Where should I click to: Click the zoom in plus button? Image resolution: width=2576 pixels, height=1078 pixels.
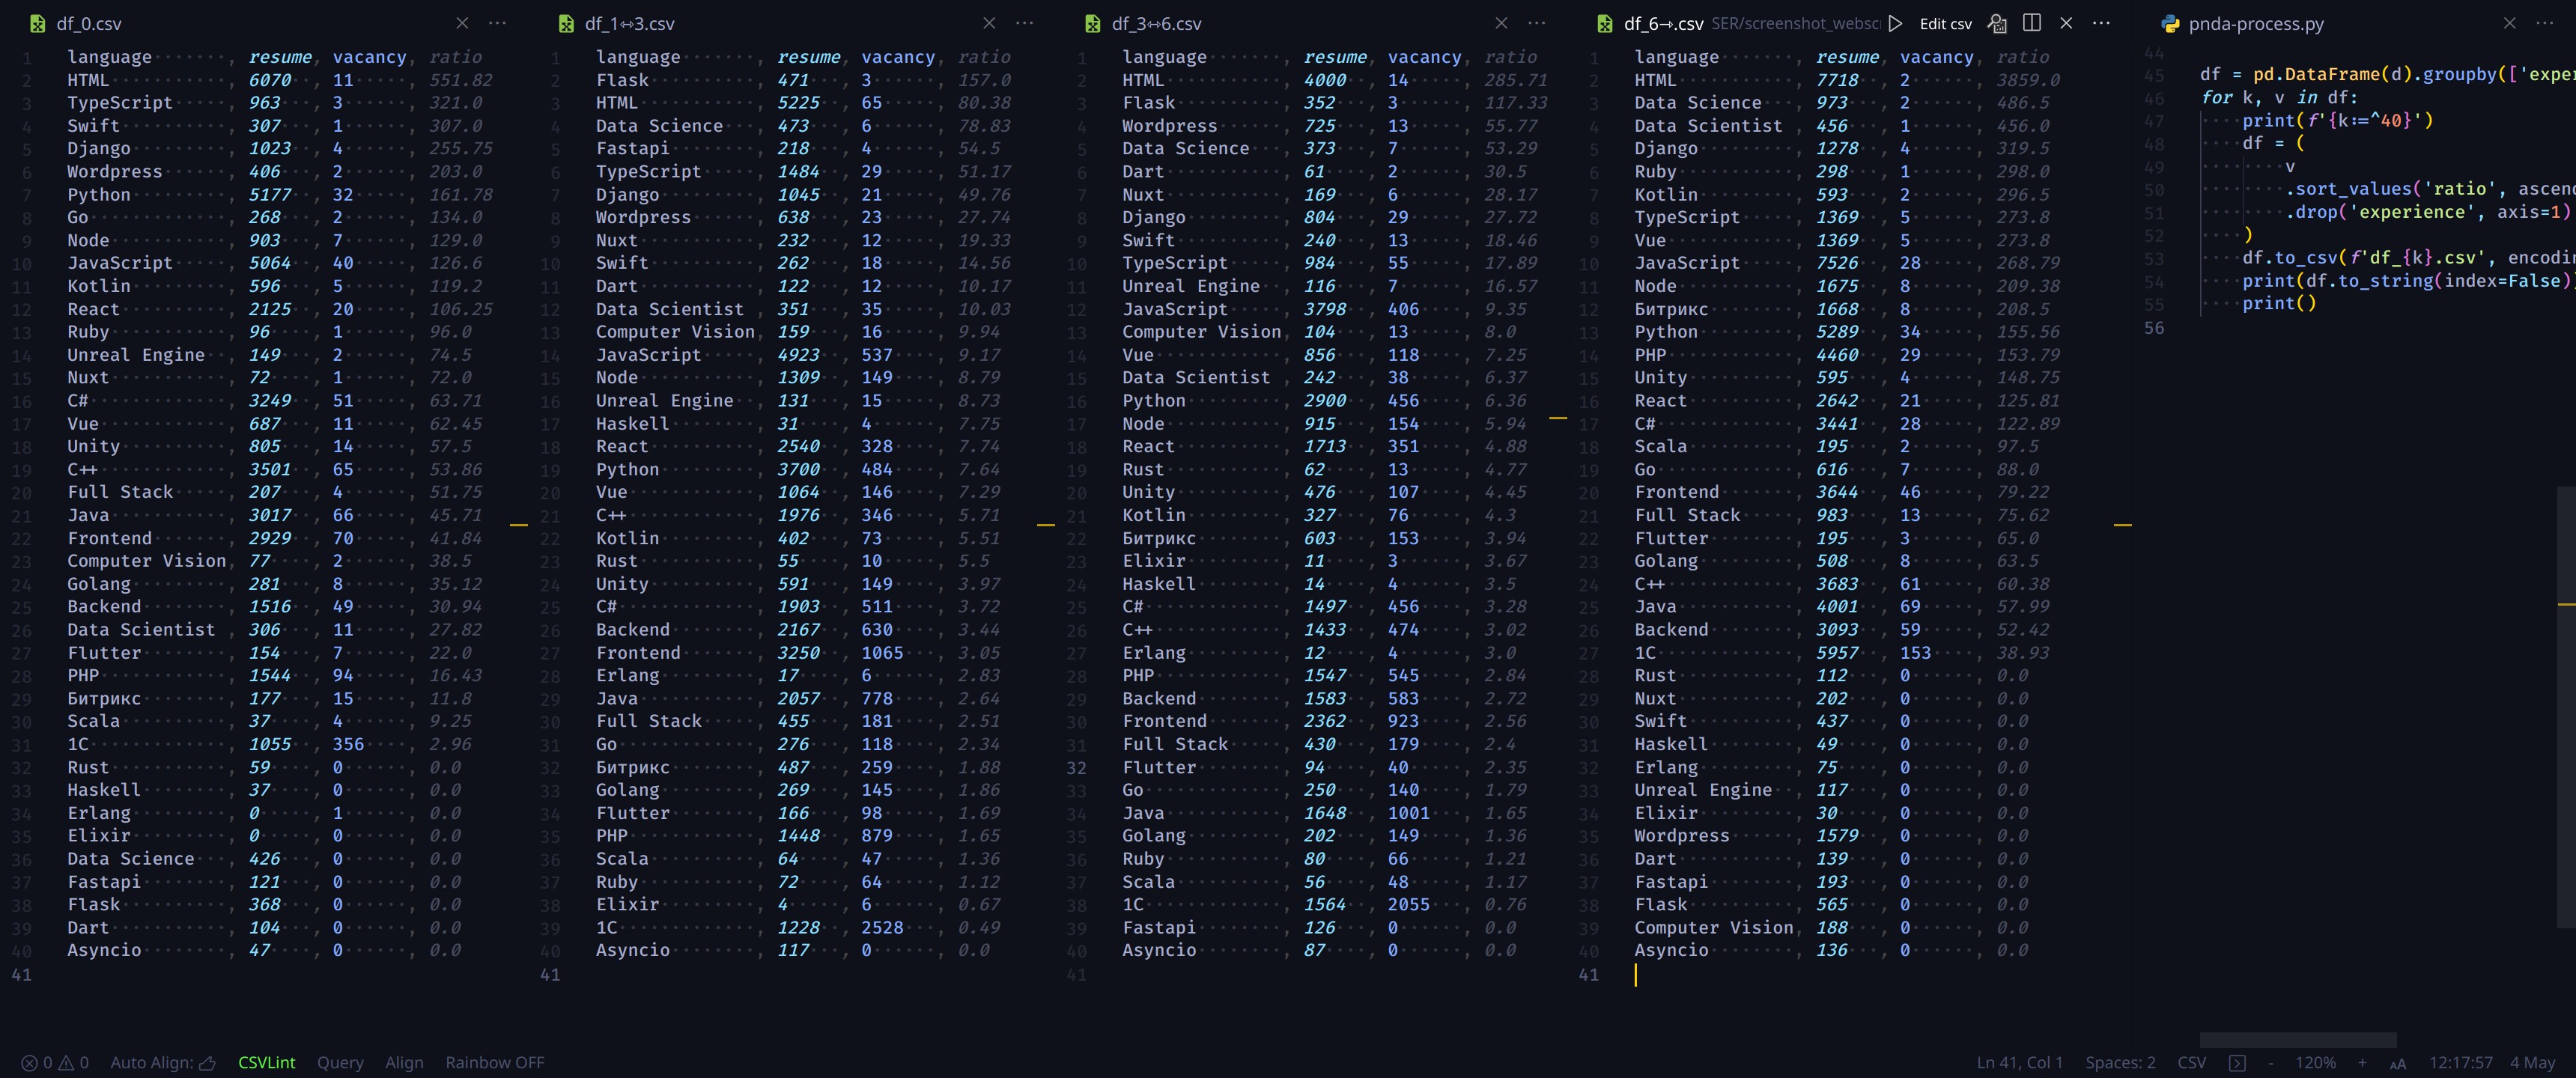[x=2362, y=1063]
